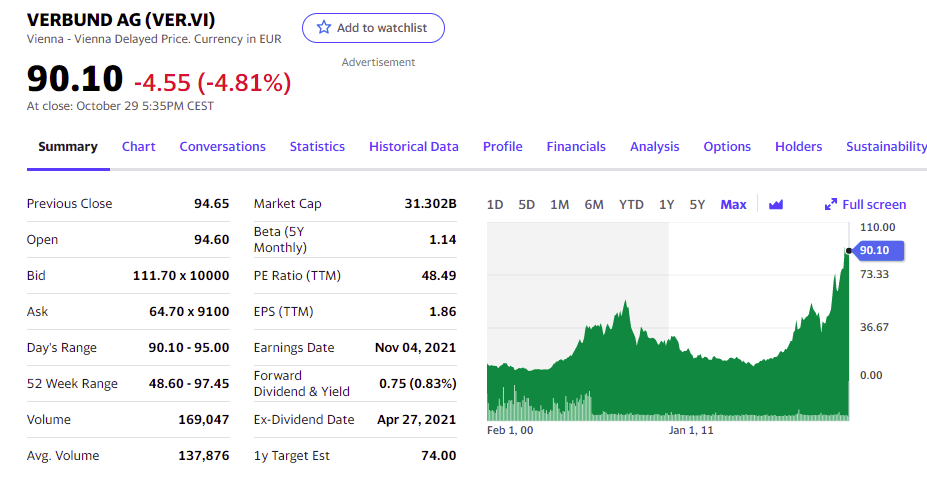Click the 1y Target Est value 74.00
The width and height of the screenshot is (927, 484).
439,456
